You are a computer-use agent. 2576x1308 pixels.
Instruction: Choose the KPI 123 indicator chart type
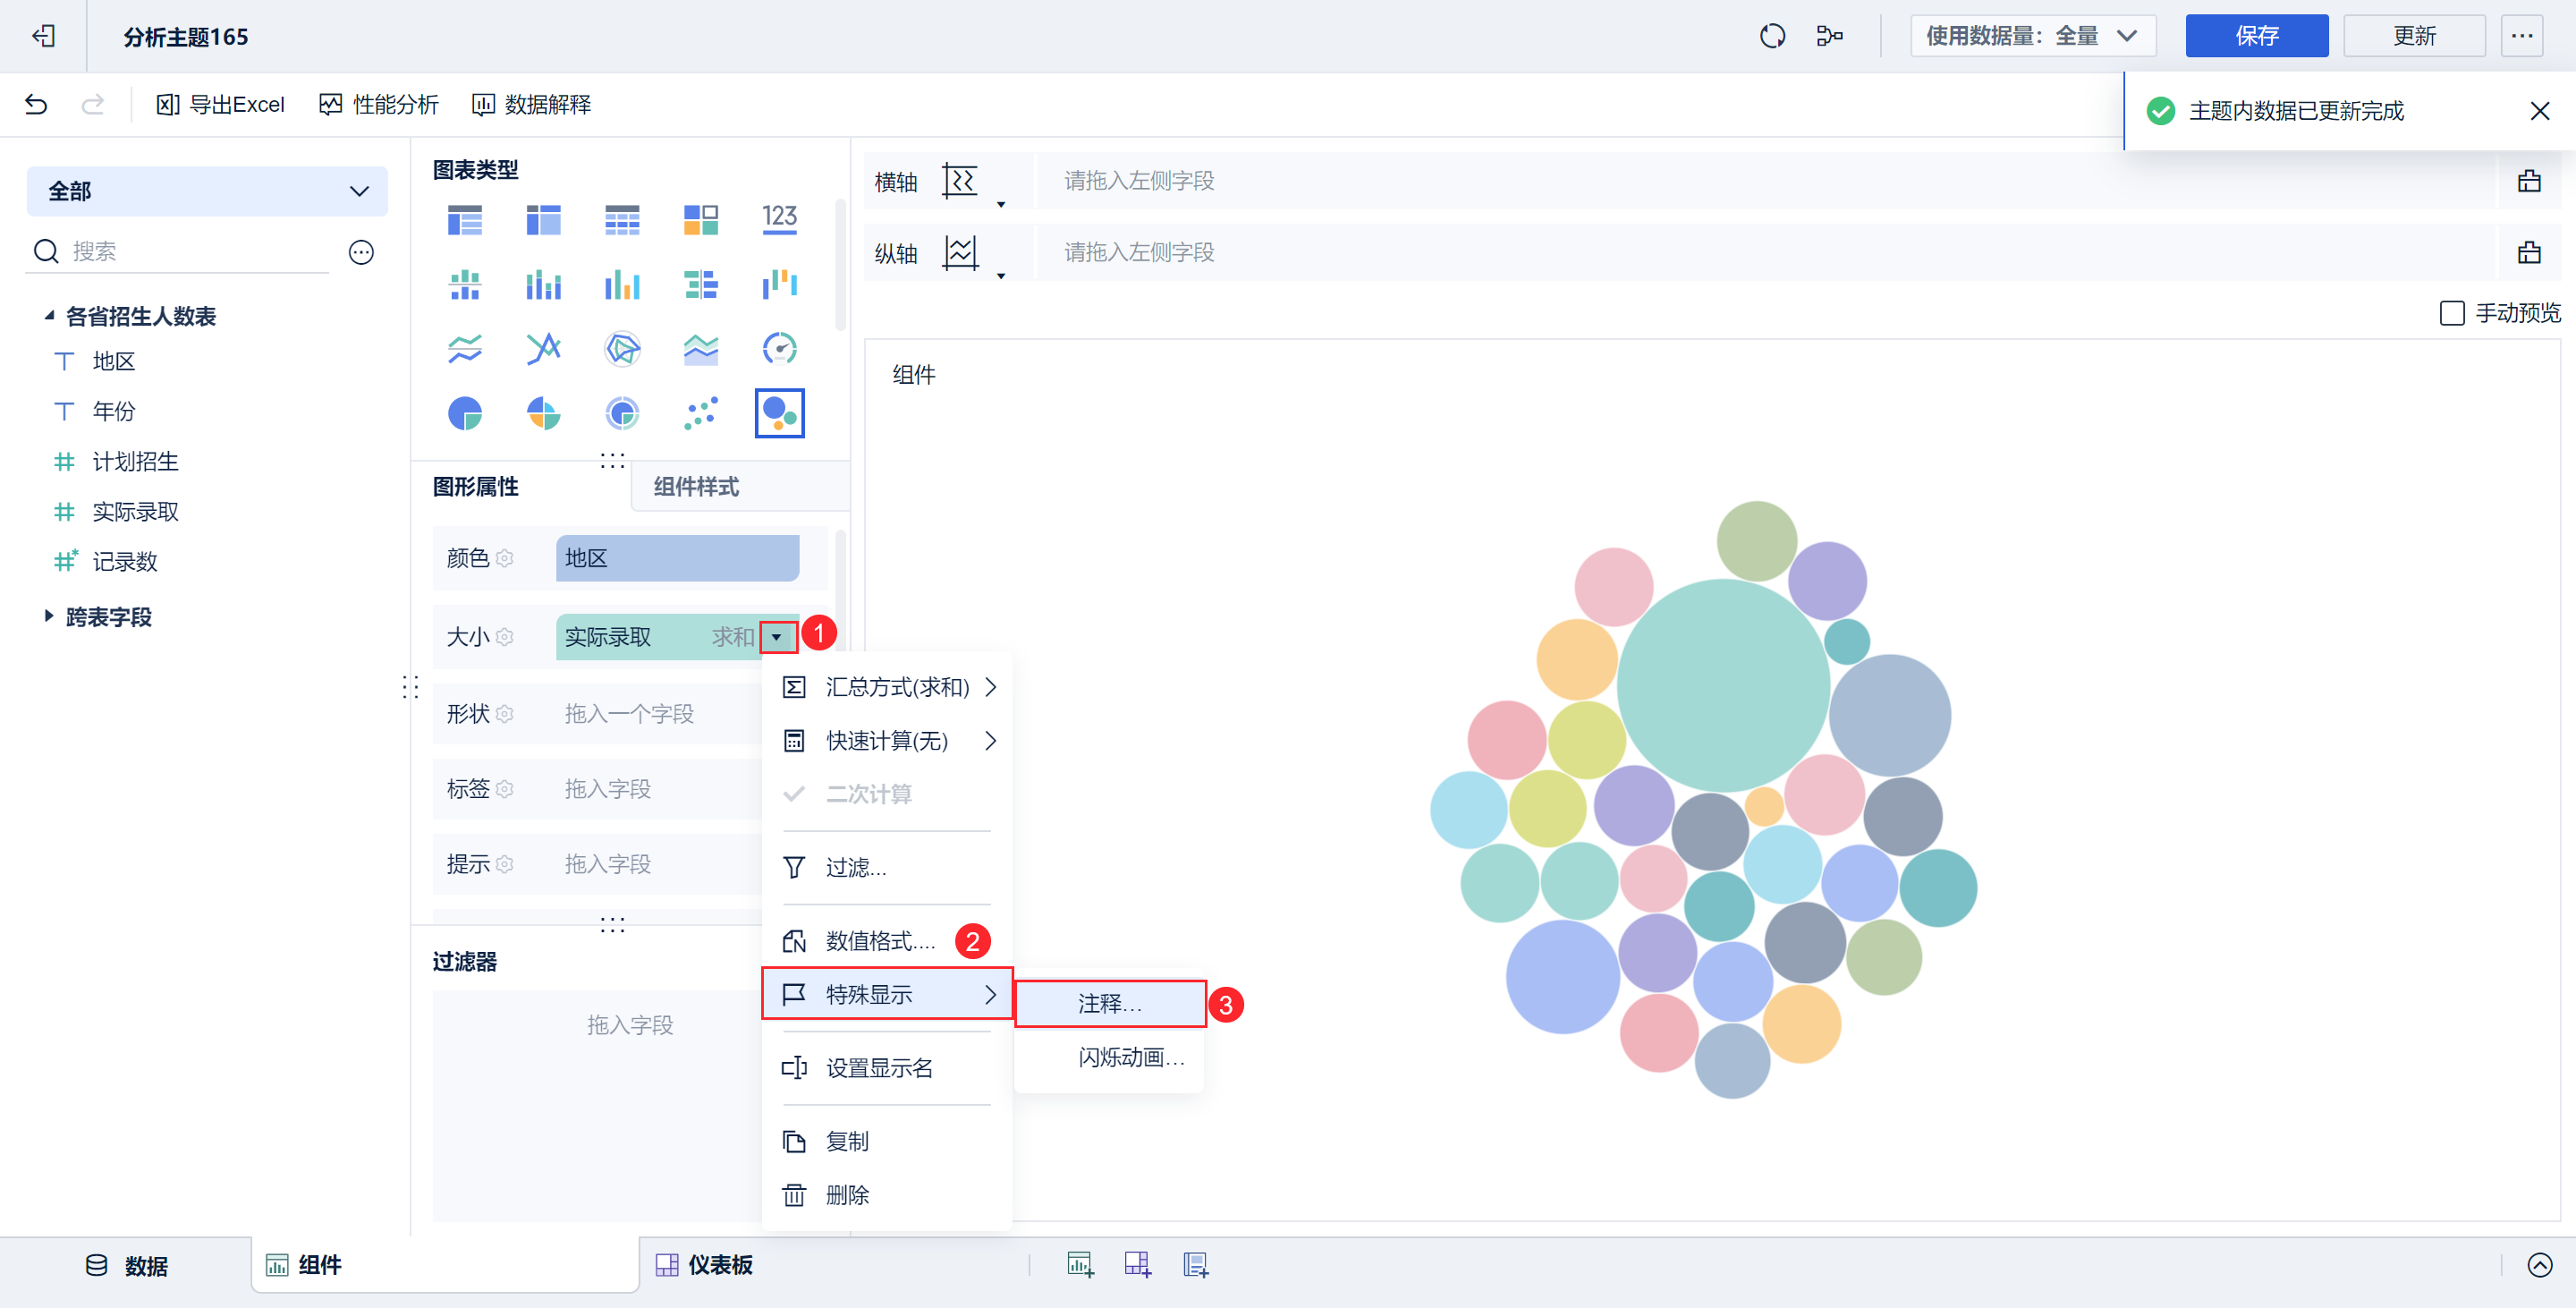click(x=779, y=219)
